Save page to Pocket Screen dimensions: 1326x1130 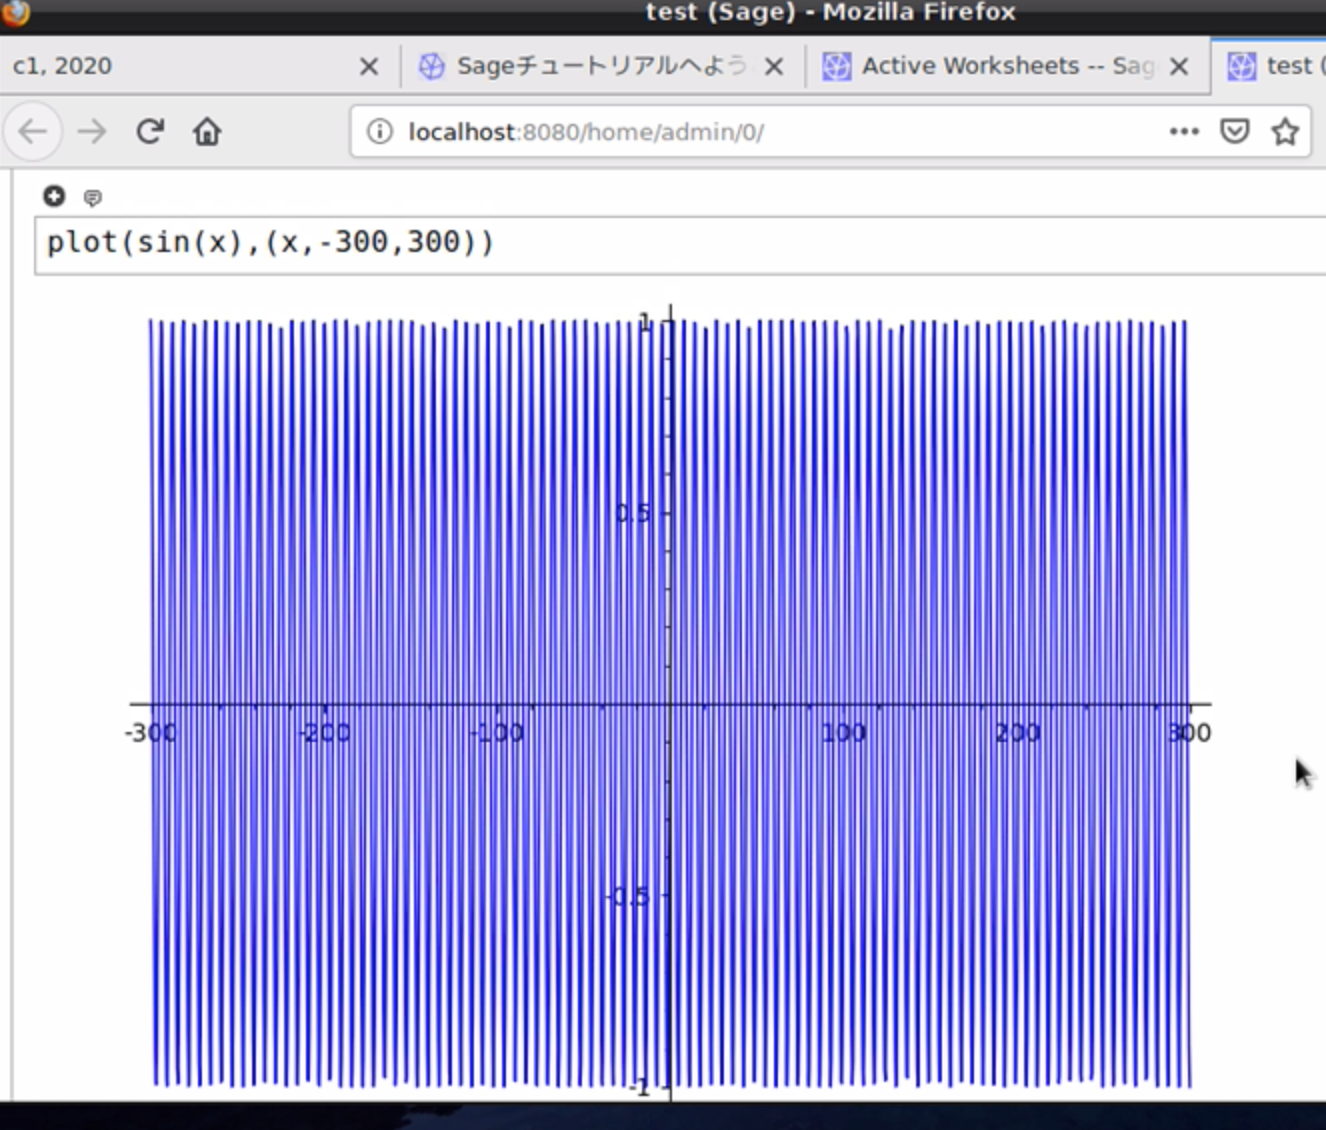point(1235,131)
